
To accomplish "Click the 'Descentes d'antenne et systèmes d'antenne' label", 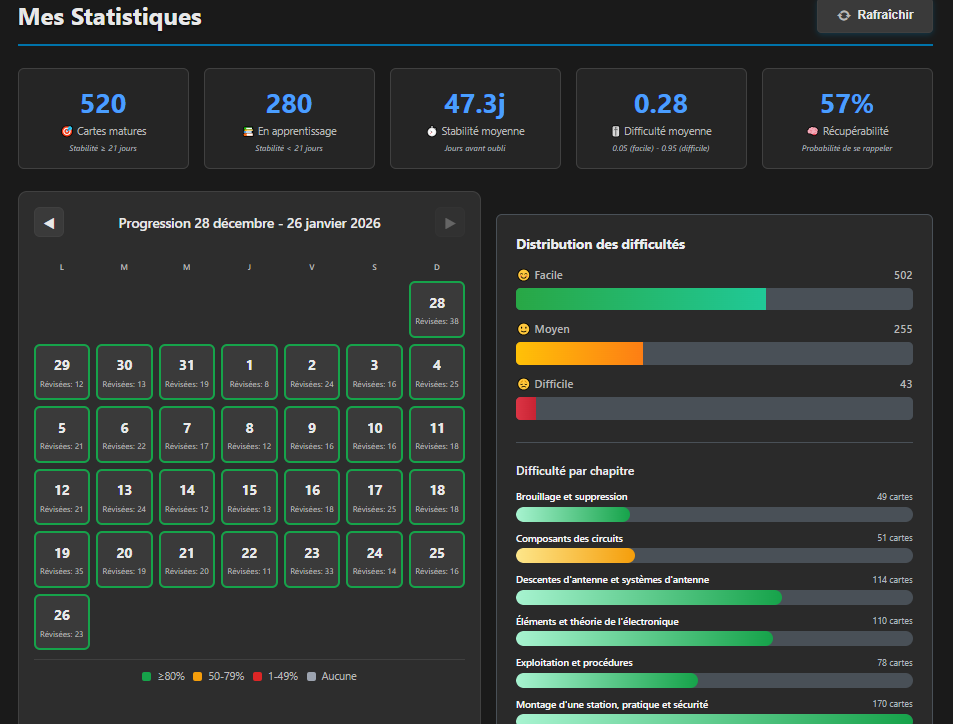I will [613, 580].
